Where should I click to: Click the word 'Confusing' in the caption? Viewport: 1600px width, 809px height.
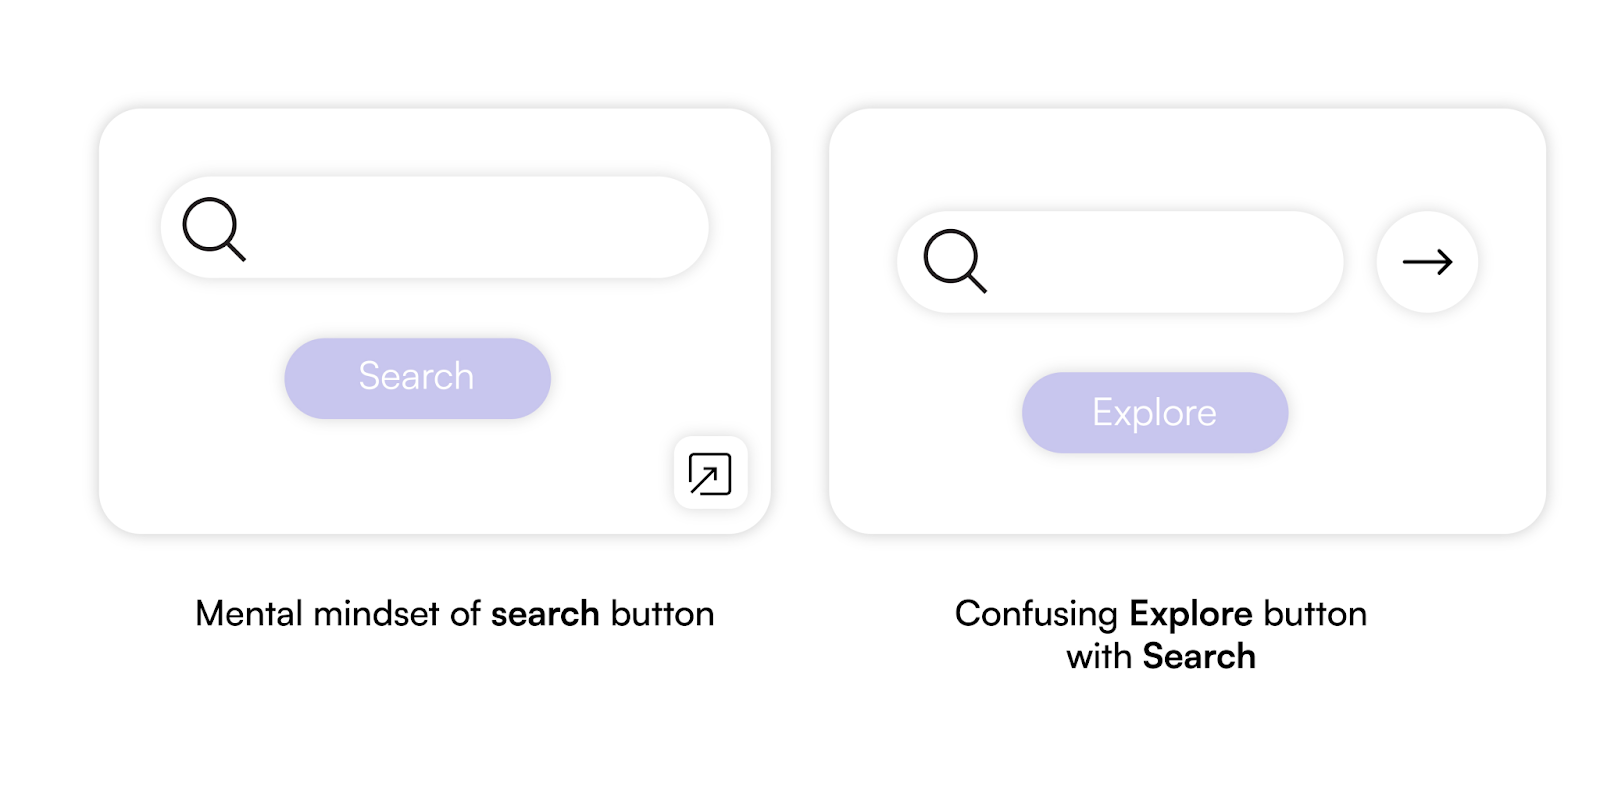1036,614
